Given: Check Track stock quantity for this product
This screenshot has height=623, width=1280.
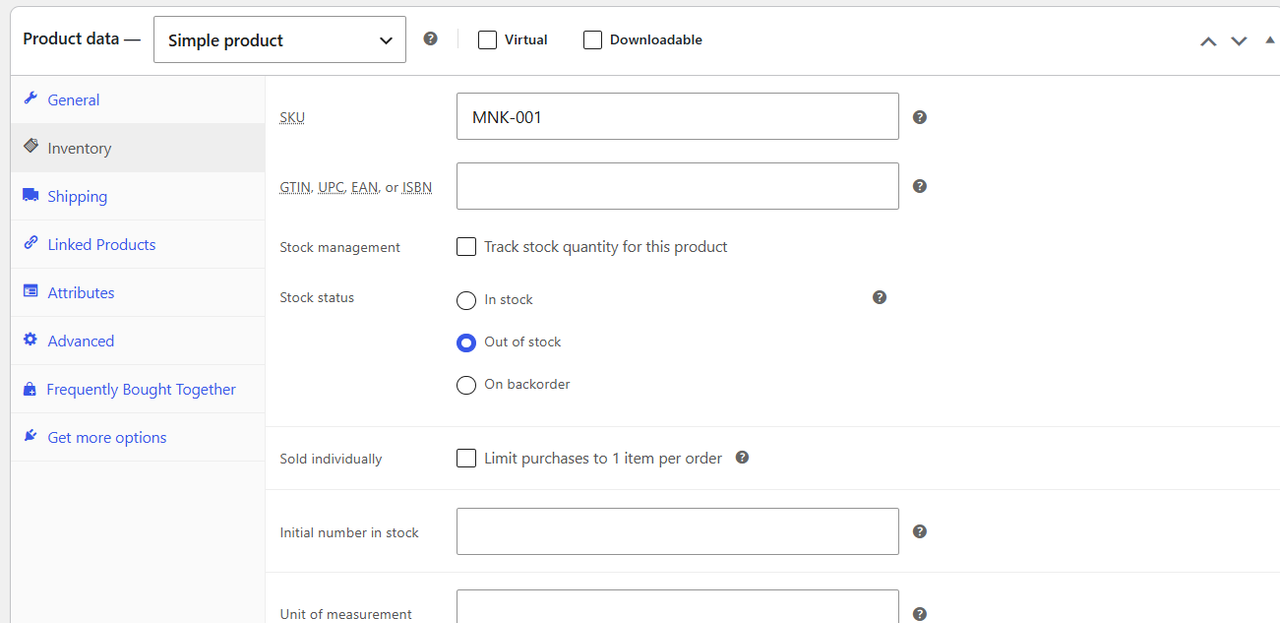Looking at the screenshot, I should coord(466,247).
